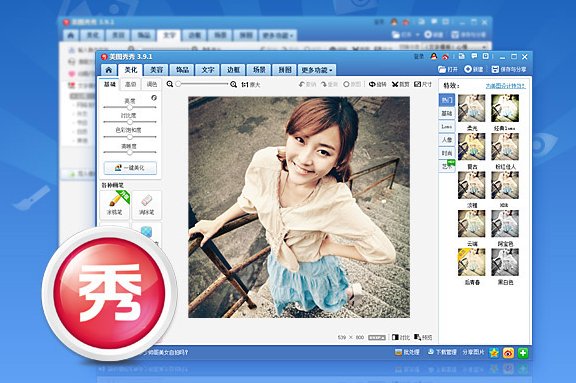
Task: Expand the 更多功能 dropdown menu
Action: point(317,70)
